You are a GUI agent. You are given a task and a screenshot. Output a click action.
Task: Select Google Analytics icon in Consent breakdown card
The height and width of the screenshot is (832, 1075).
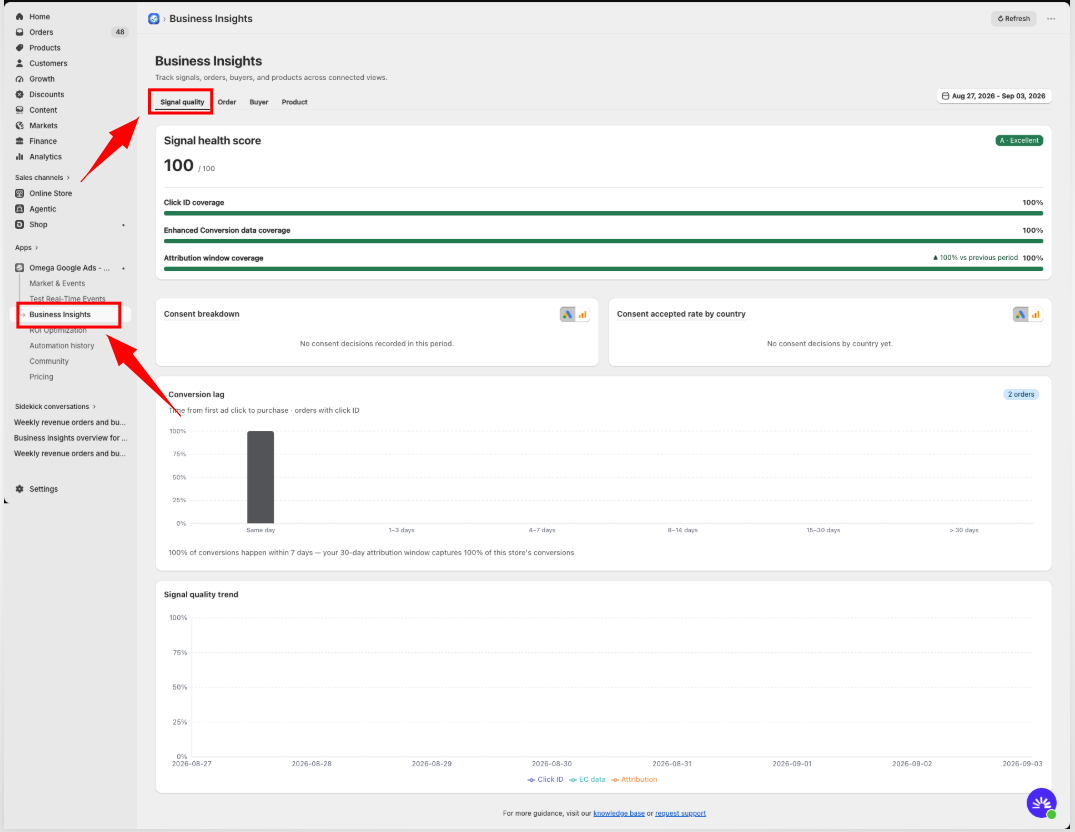tap(583, 315)
